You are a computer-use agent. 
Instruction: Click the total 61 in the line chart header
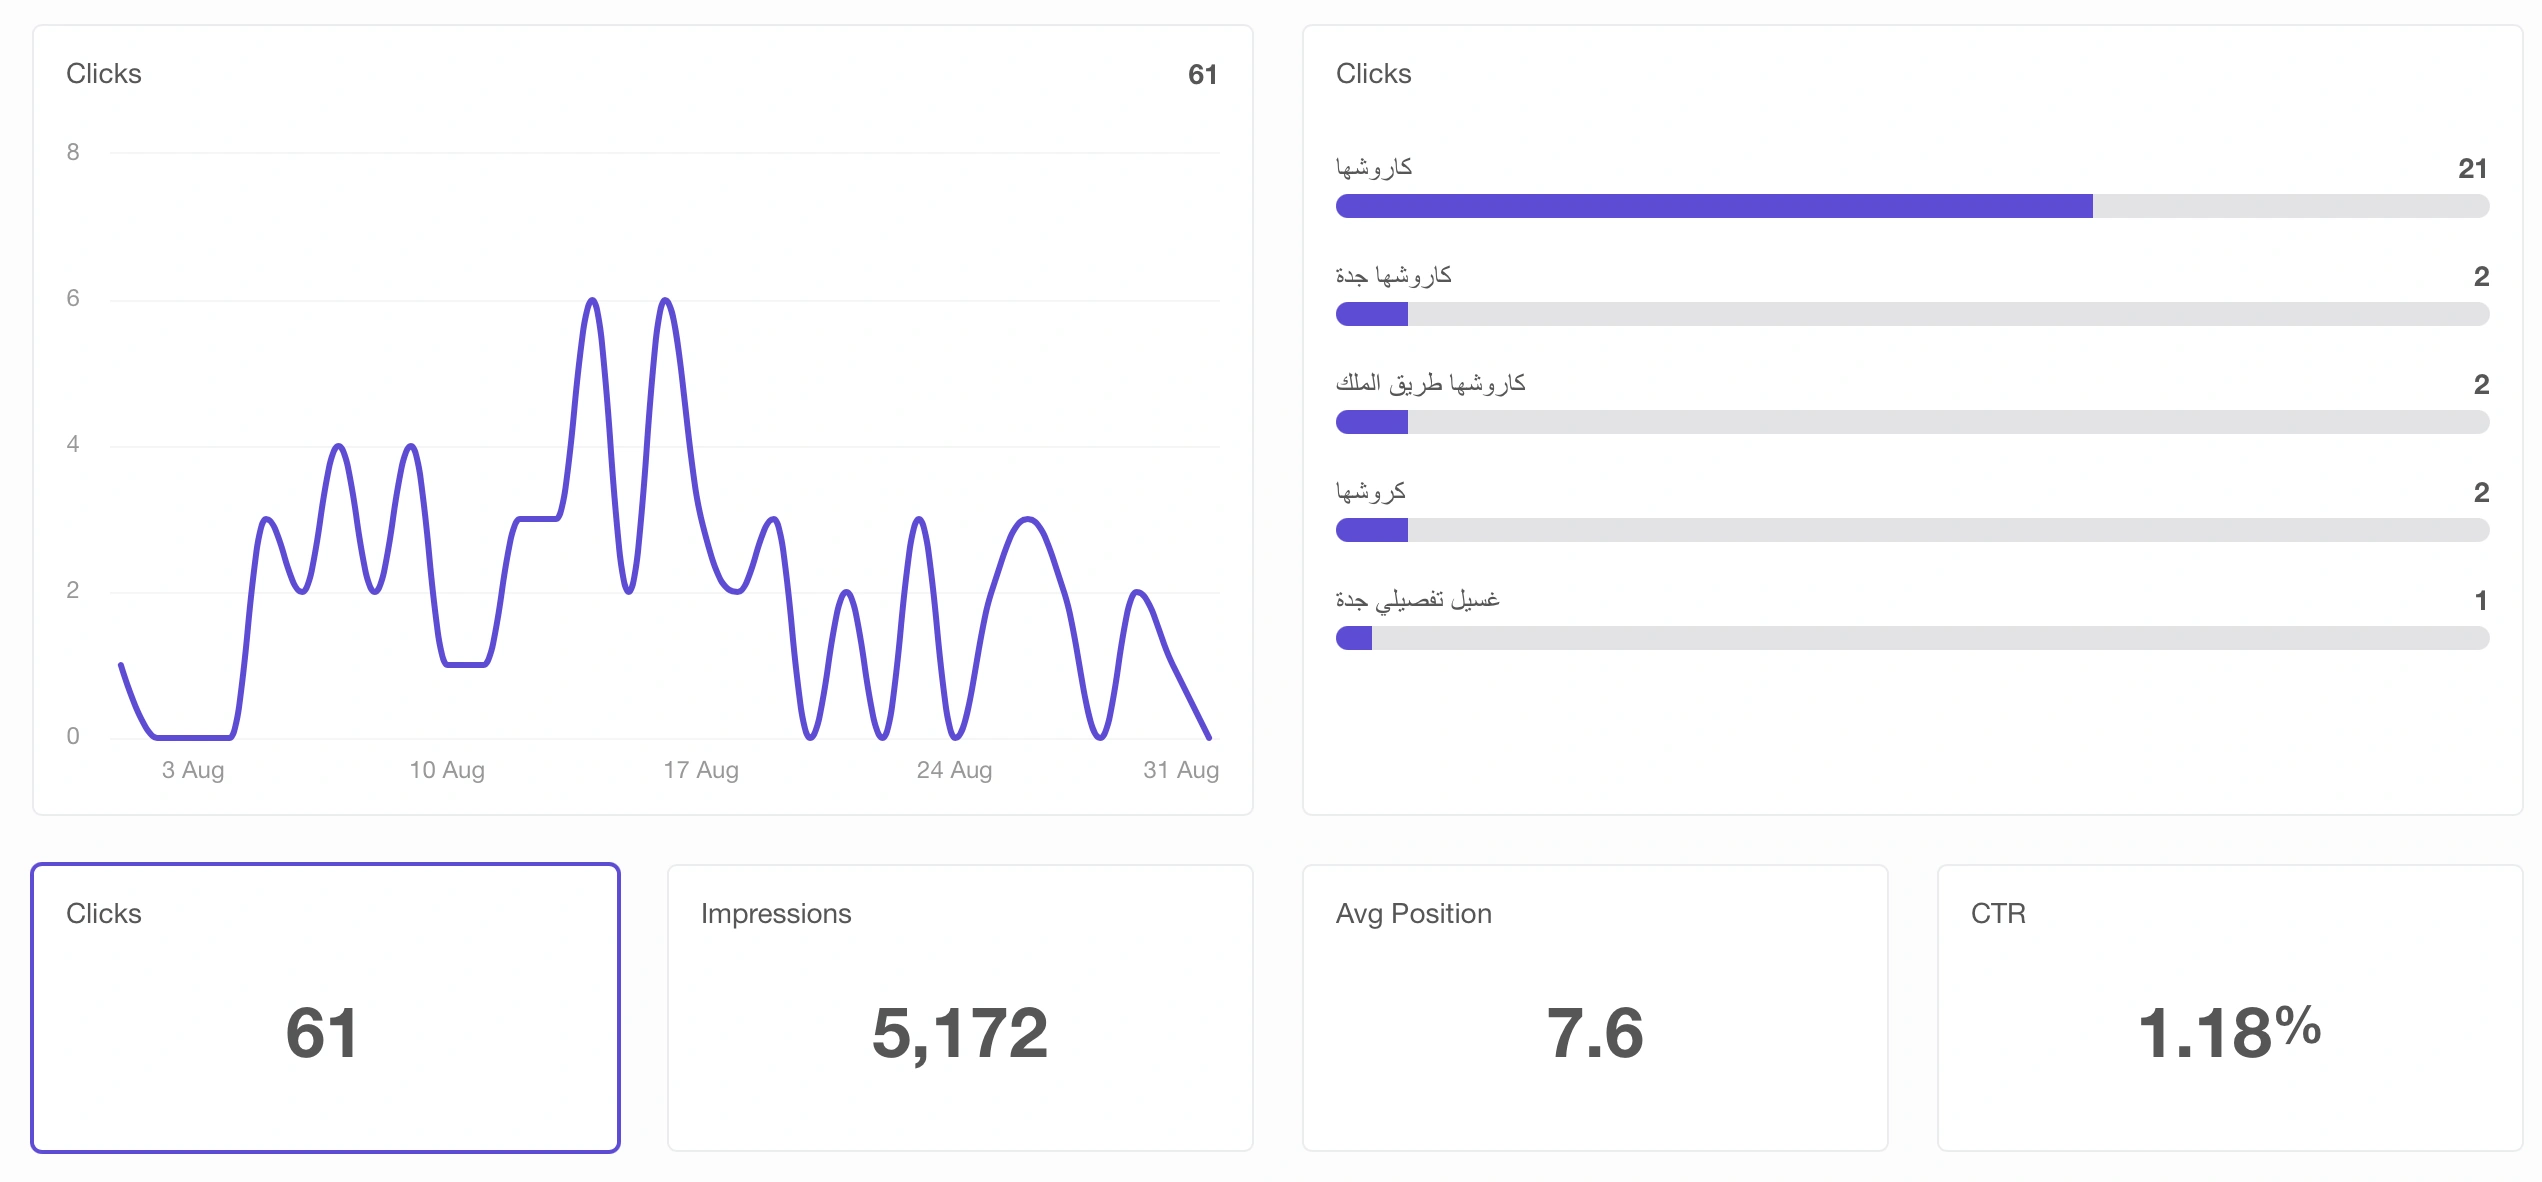click(x=1203, y=74)
